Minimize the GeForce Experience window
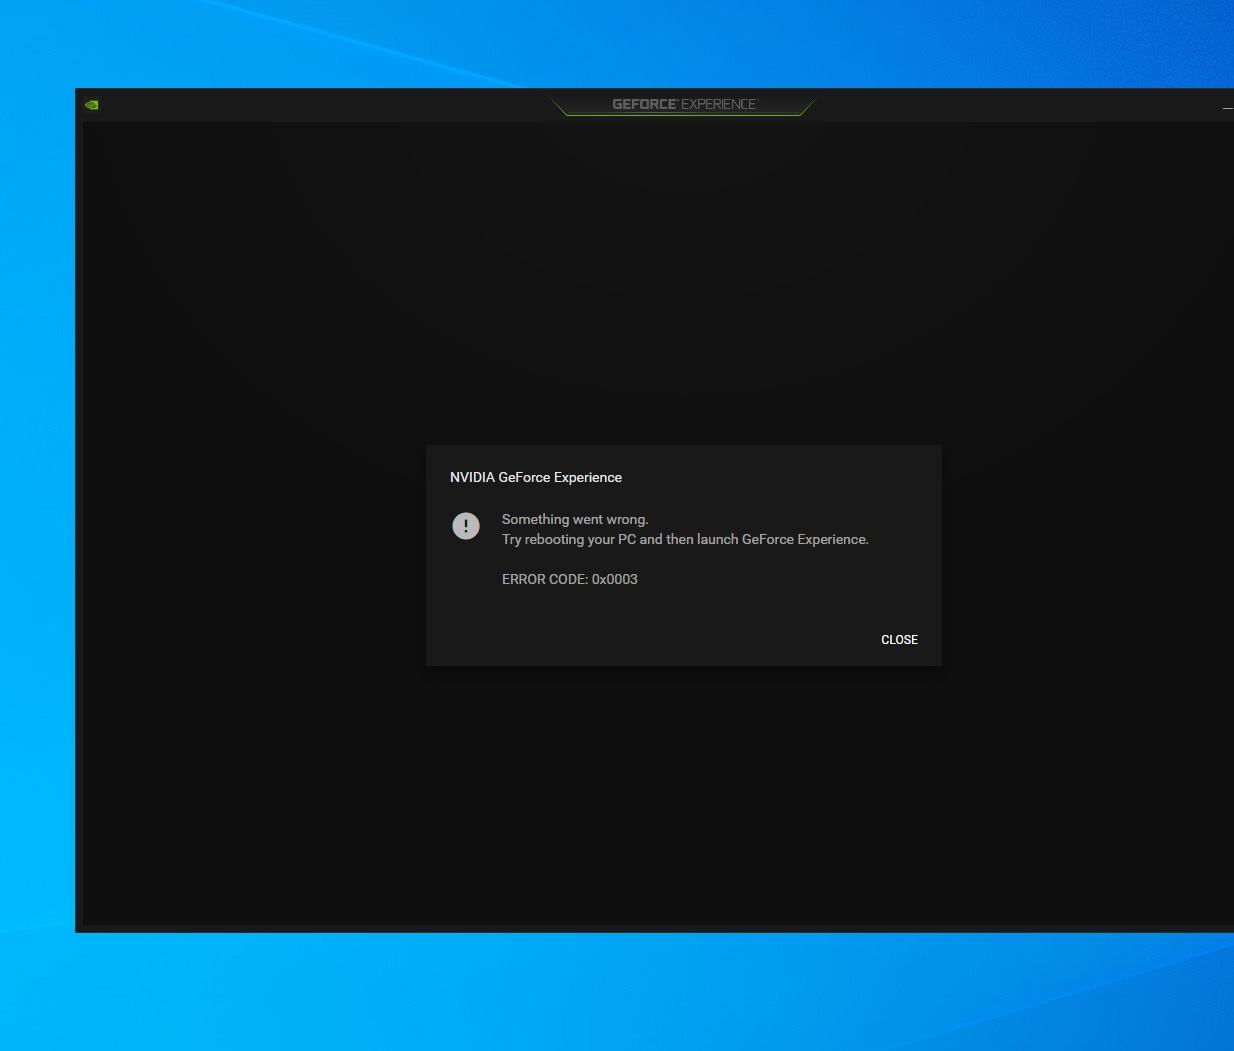 click(1227, 106)
